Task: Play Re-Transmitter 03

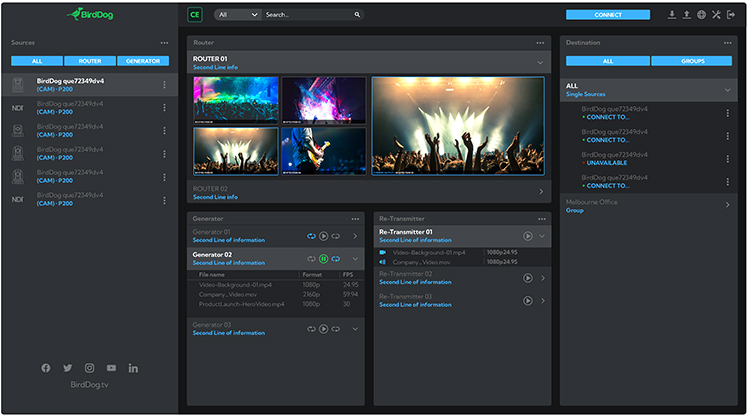Action: pyautogui.click(x=528, y=301)
